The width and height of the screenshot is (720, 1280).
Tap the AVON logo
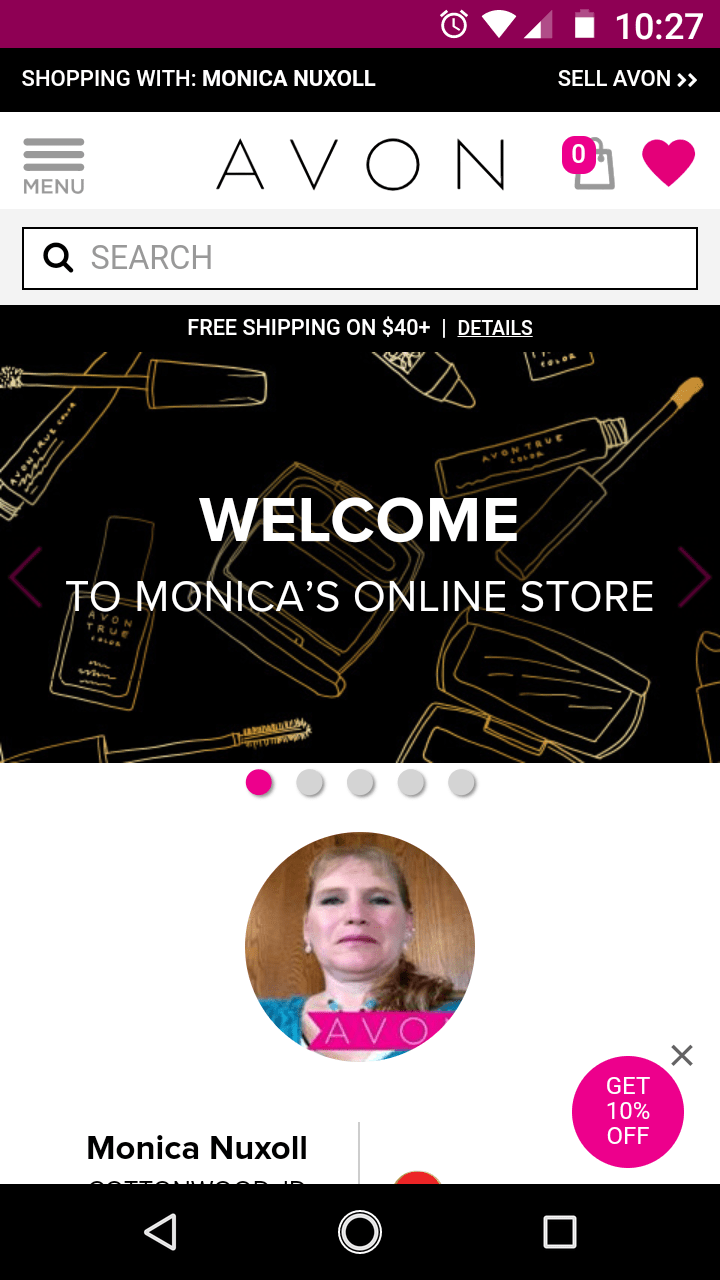(361, 165)
